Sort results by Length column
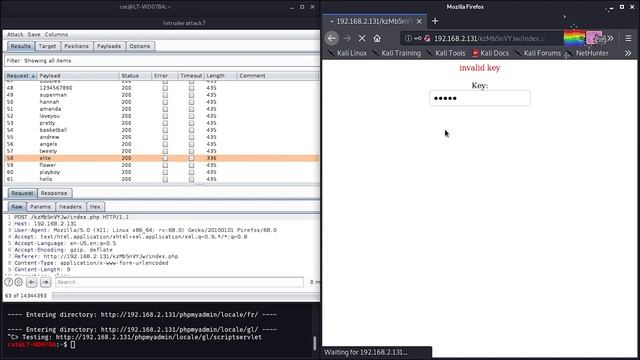640x360 pixels. [x=220, y=76]
